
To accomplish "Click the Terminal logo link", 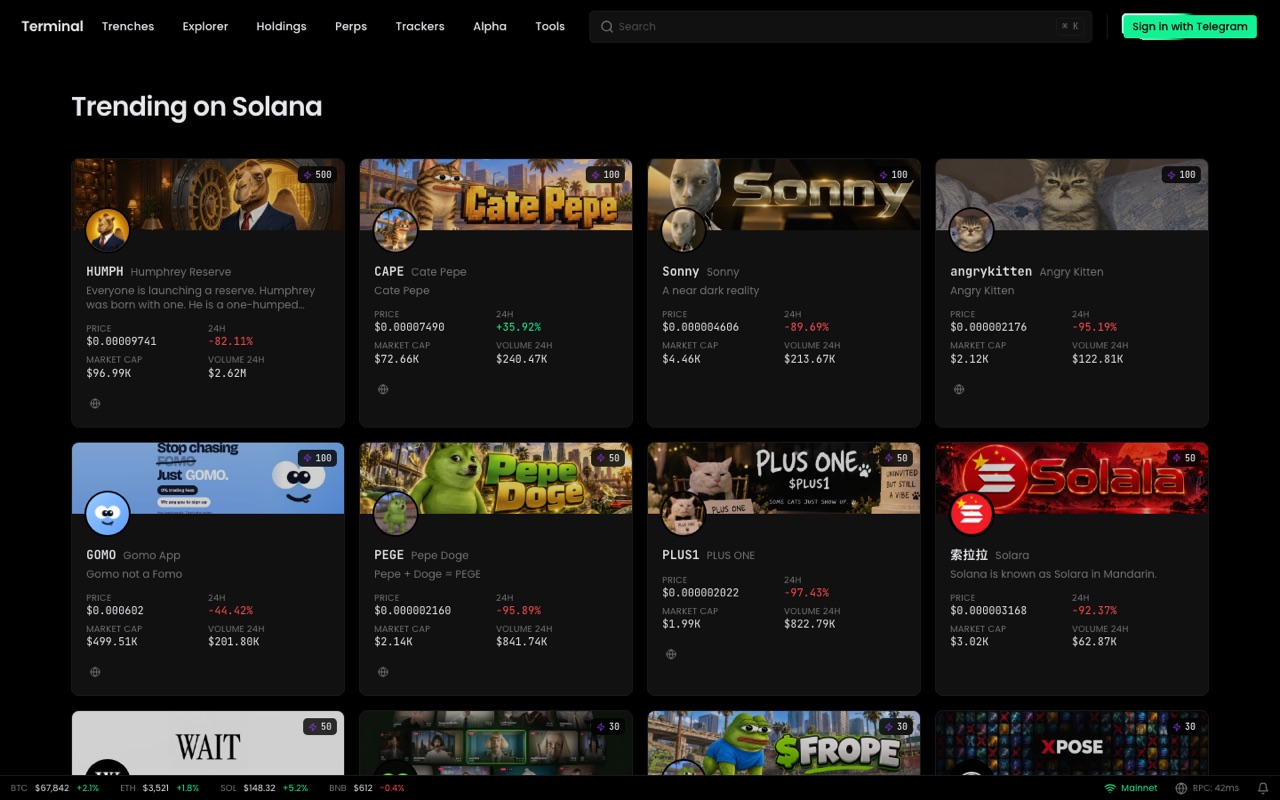I will click(x=52, y=26).
